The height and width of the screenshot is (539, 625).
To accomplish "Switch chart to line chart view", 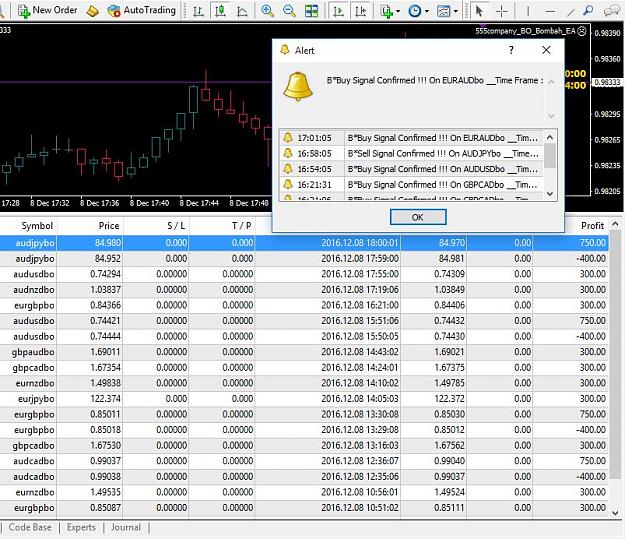I will 242,11.
